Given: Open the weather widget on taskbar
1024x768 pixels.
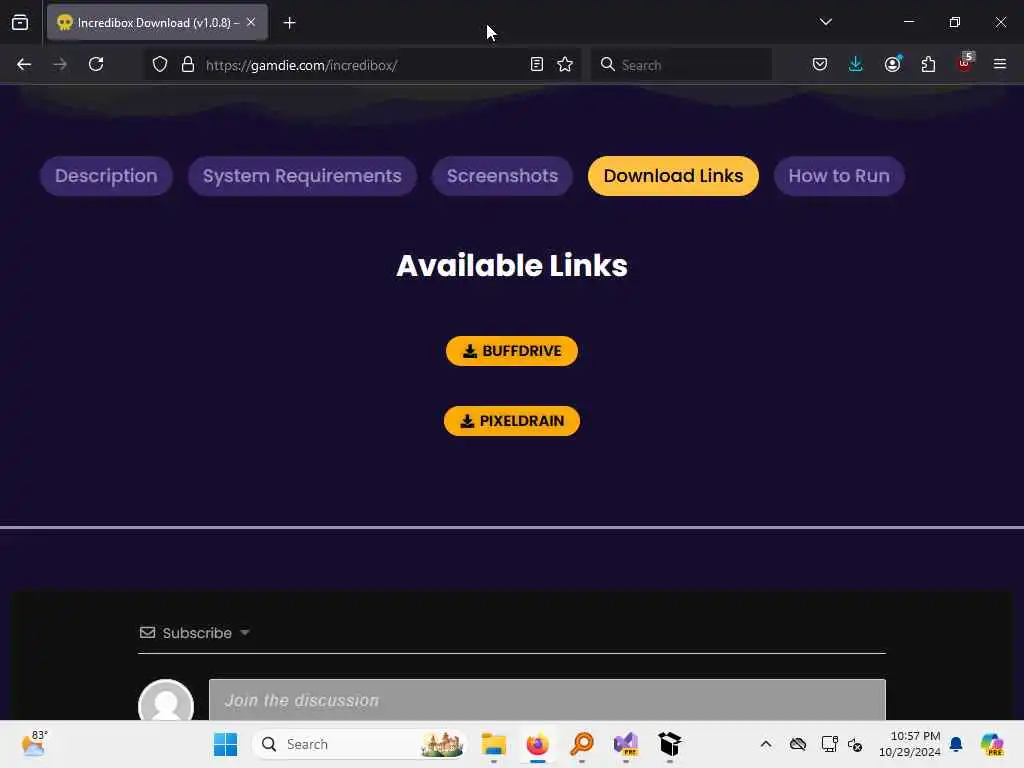Looking at the screenshot, I should pyautogui.click(x=34, y=744).
